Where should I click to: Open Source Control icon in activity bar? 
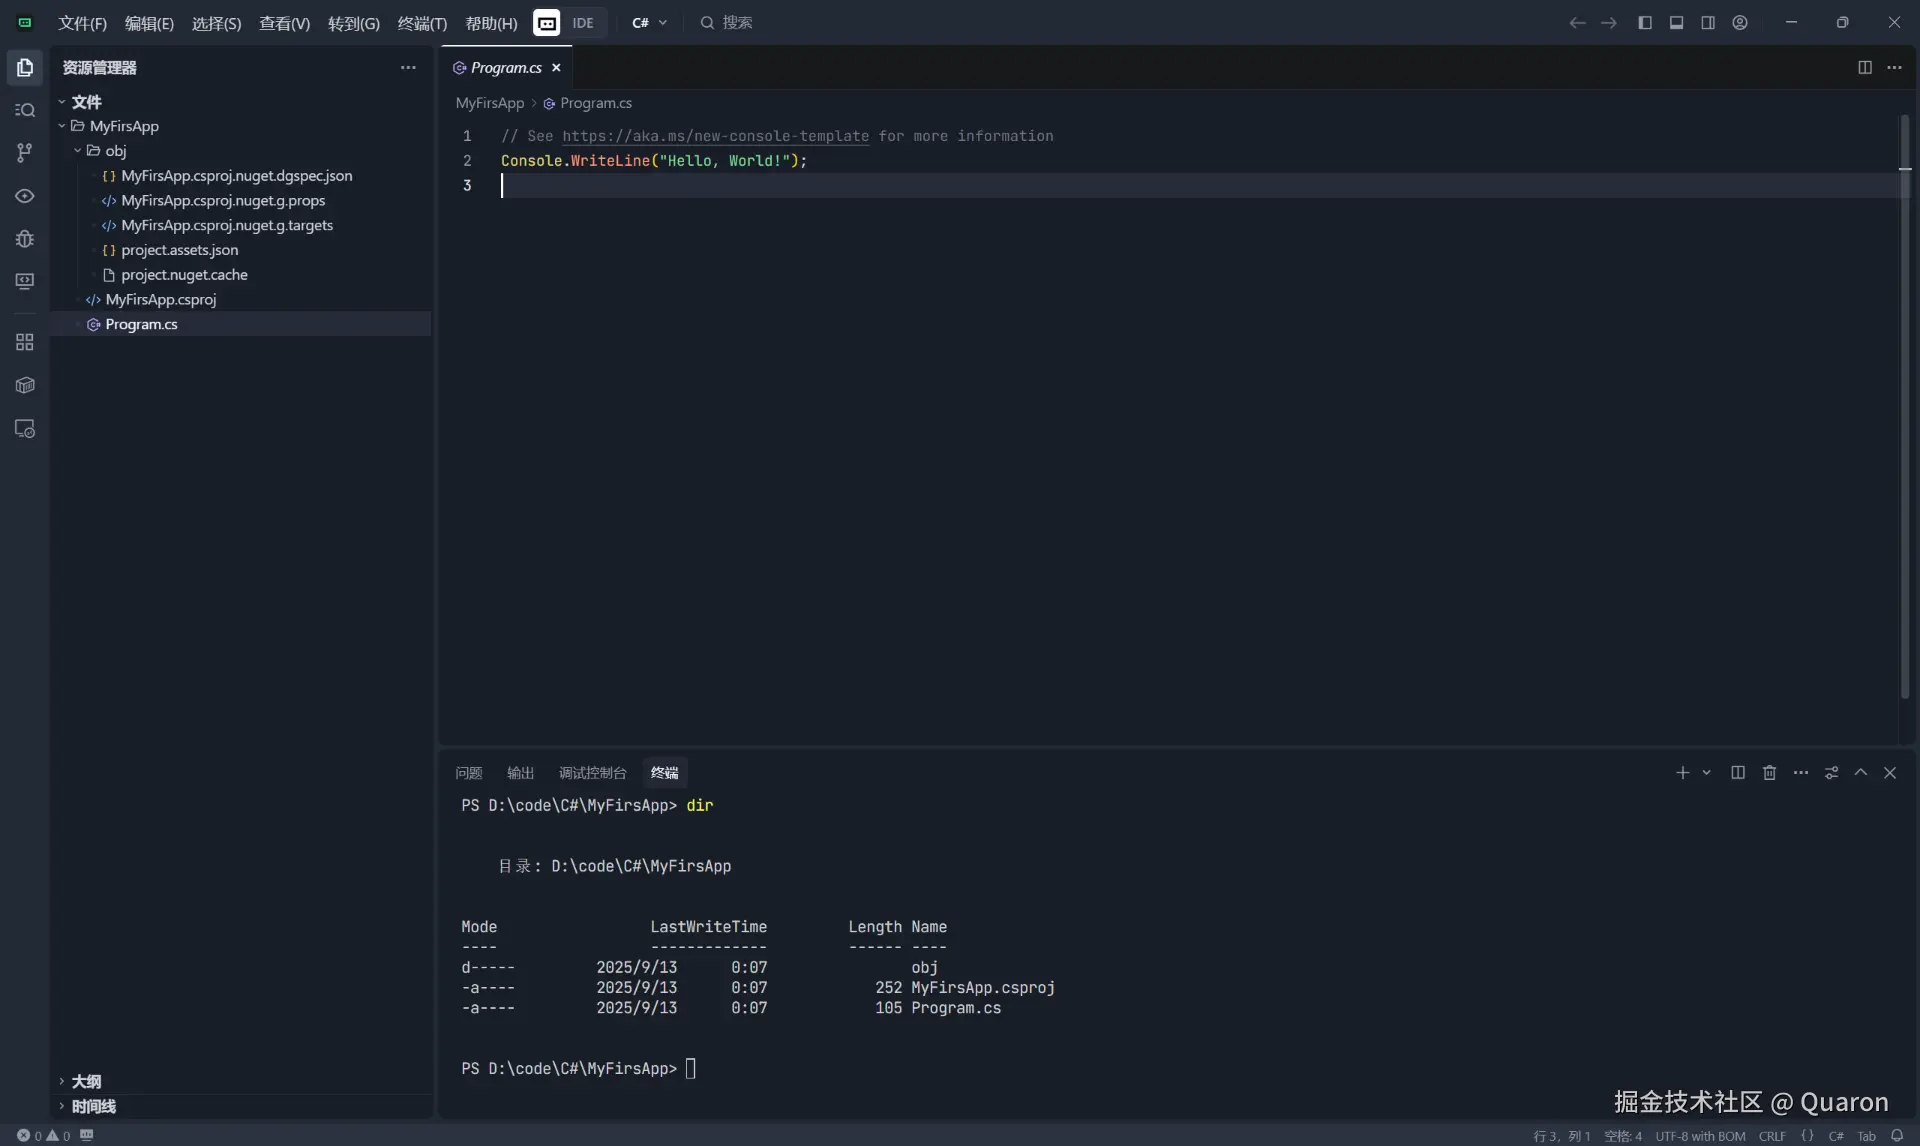(x=25, y=153)
